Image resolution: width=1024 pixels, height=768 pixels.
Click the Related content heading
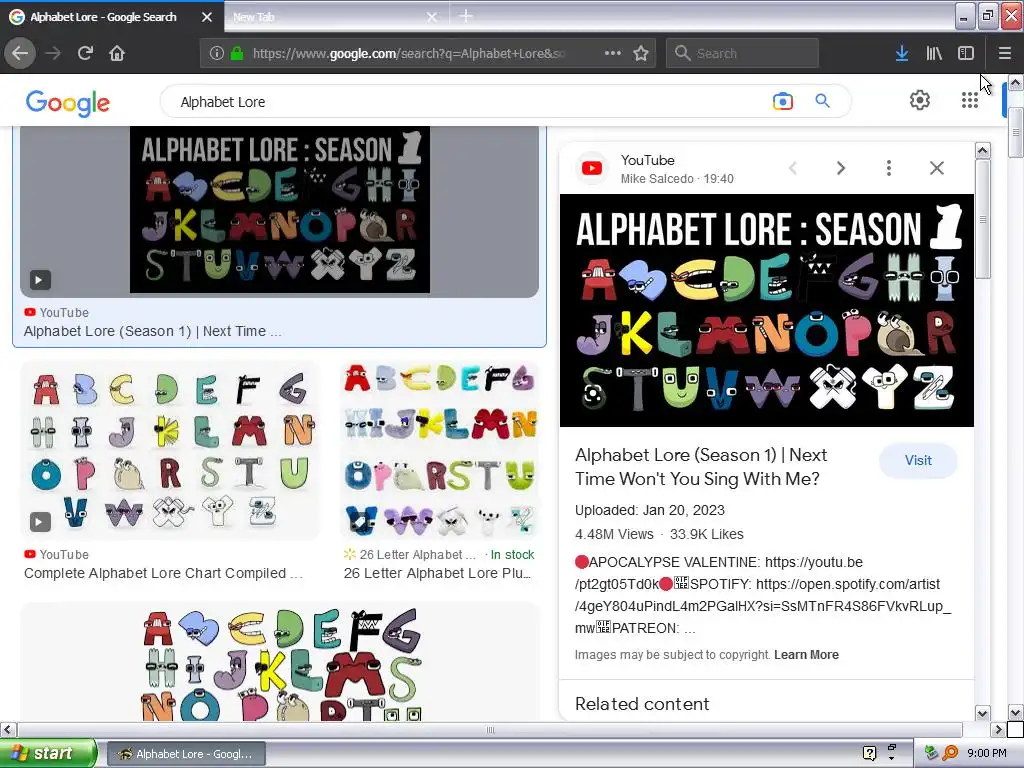point(642,704)
